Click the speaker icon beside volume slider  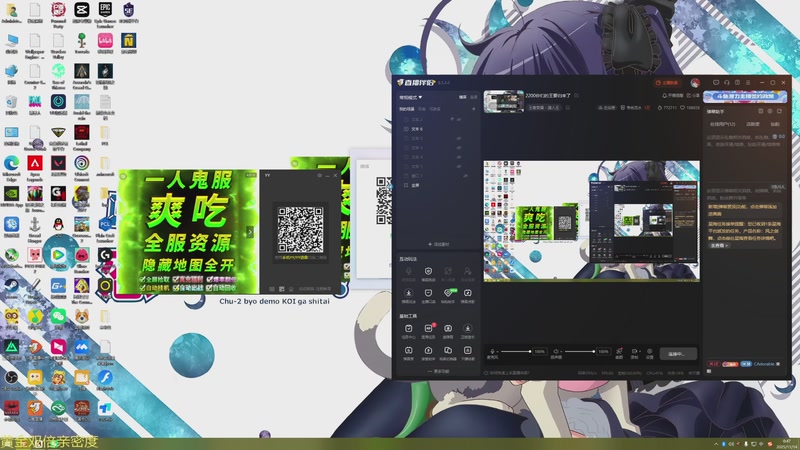[x=556, y=351]
